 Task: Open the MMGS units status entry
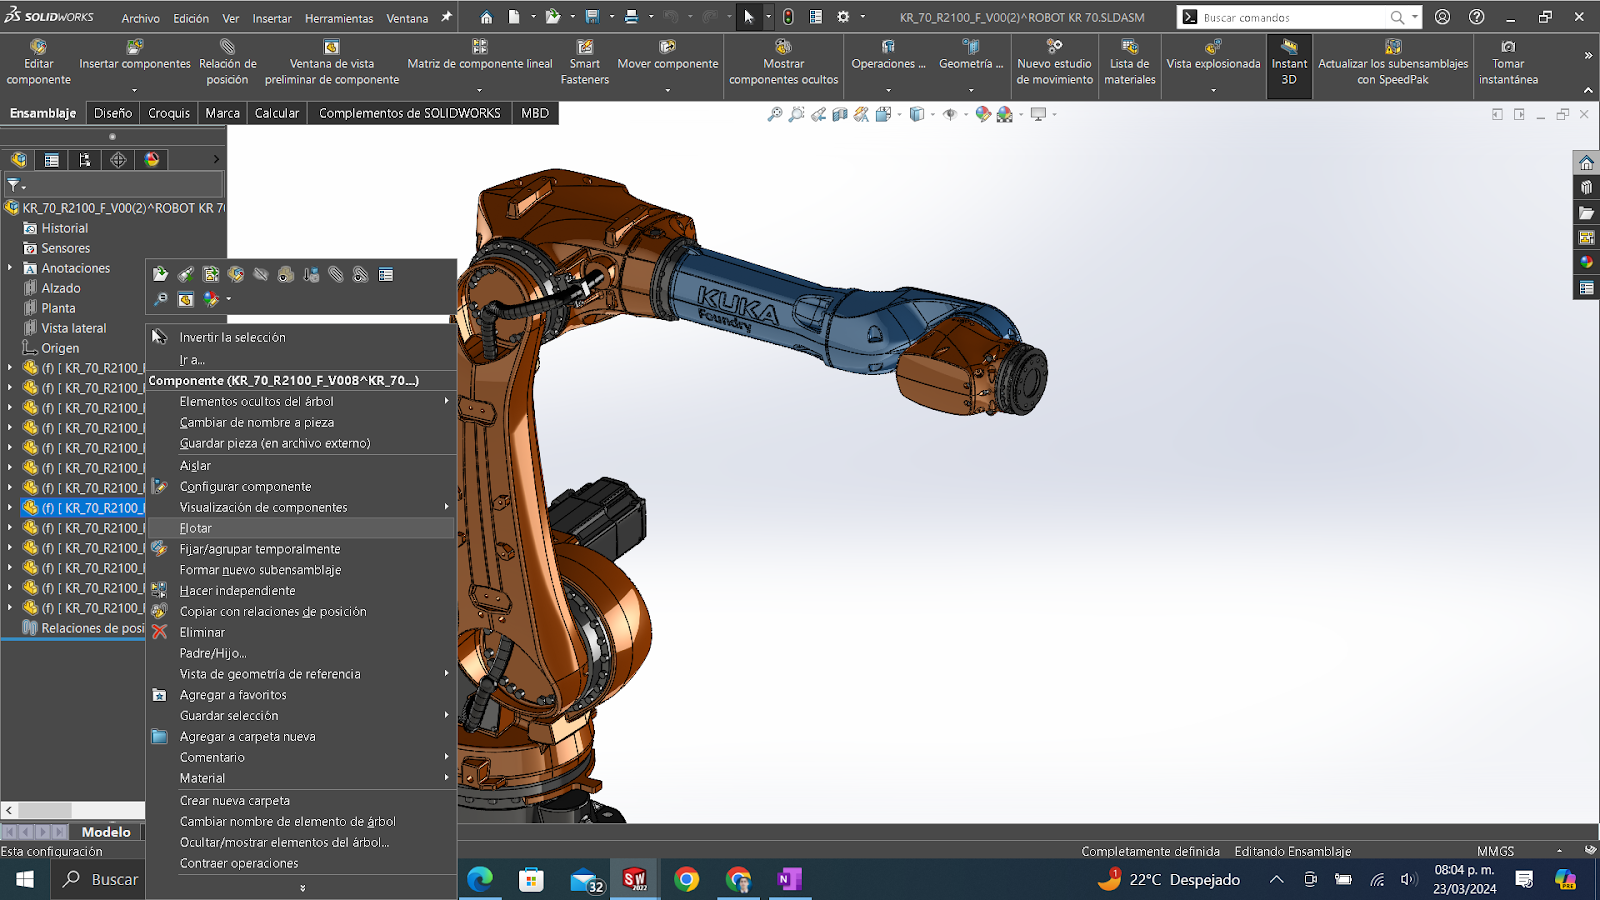tap(1495, 851)
